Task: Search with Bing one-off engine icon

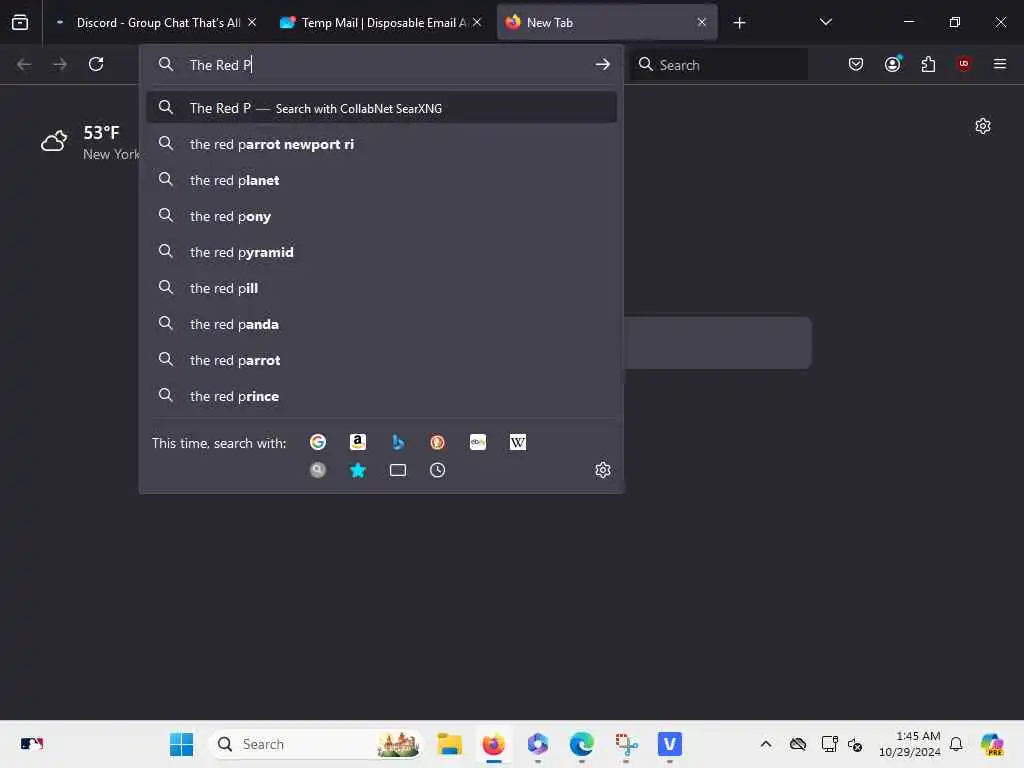Action: [398, 442]
